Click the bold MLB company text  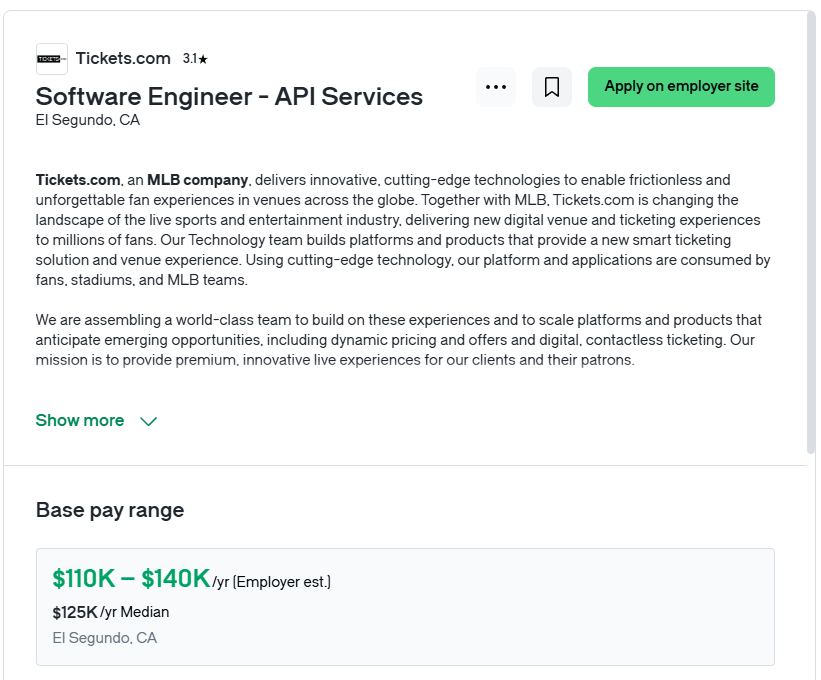[x=197, y=180]
